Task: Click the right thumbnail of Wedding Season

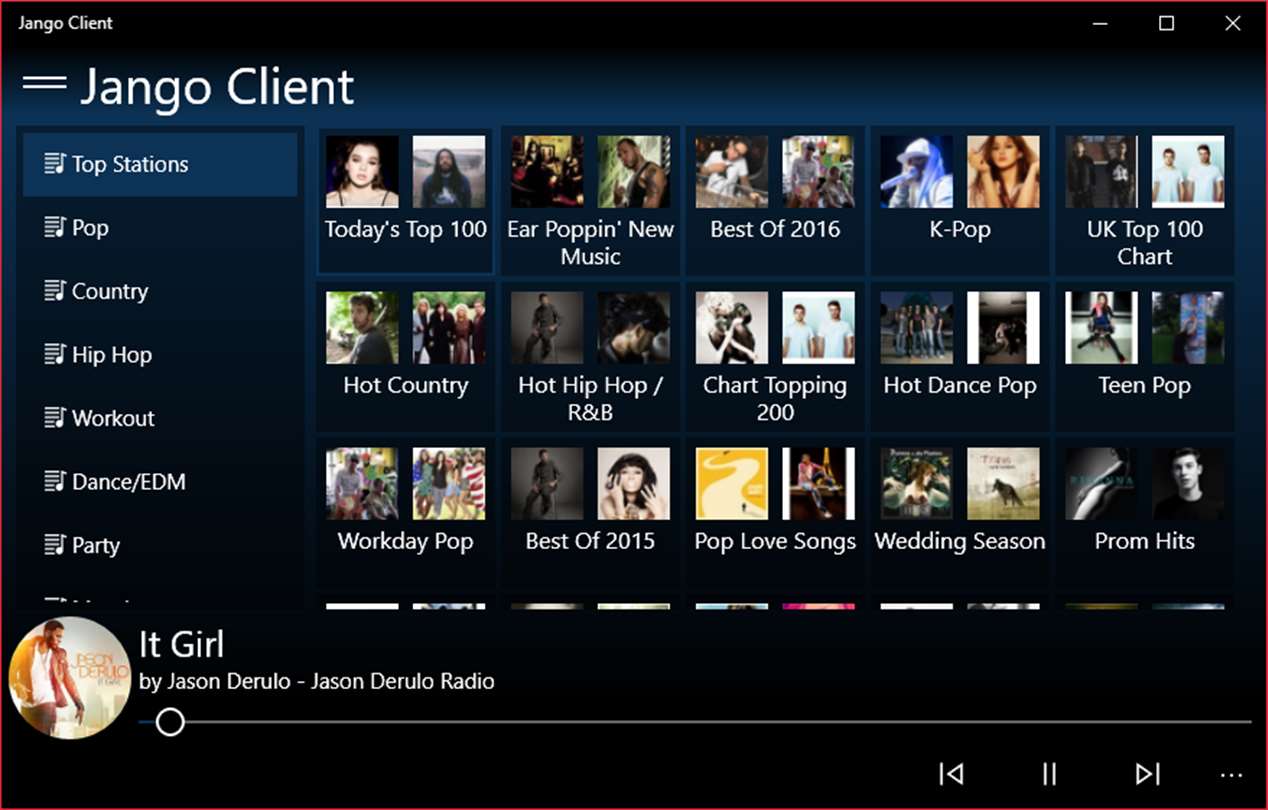Action: pyautogui.click(x=1003, y=484)
